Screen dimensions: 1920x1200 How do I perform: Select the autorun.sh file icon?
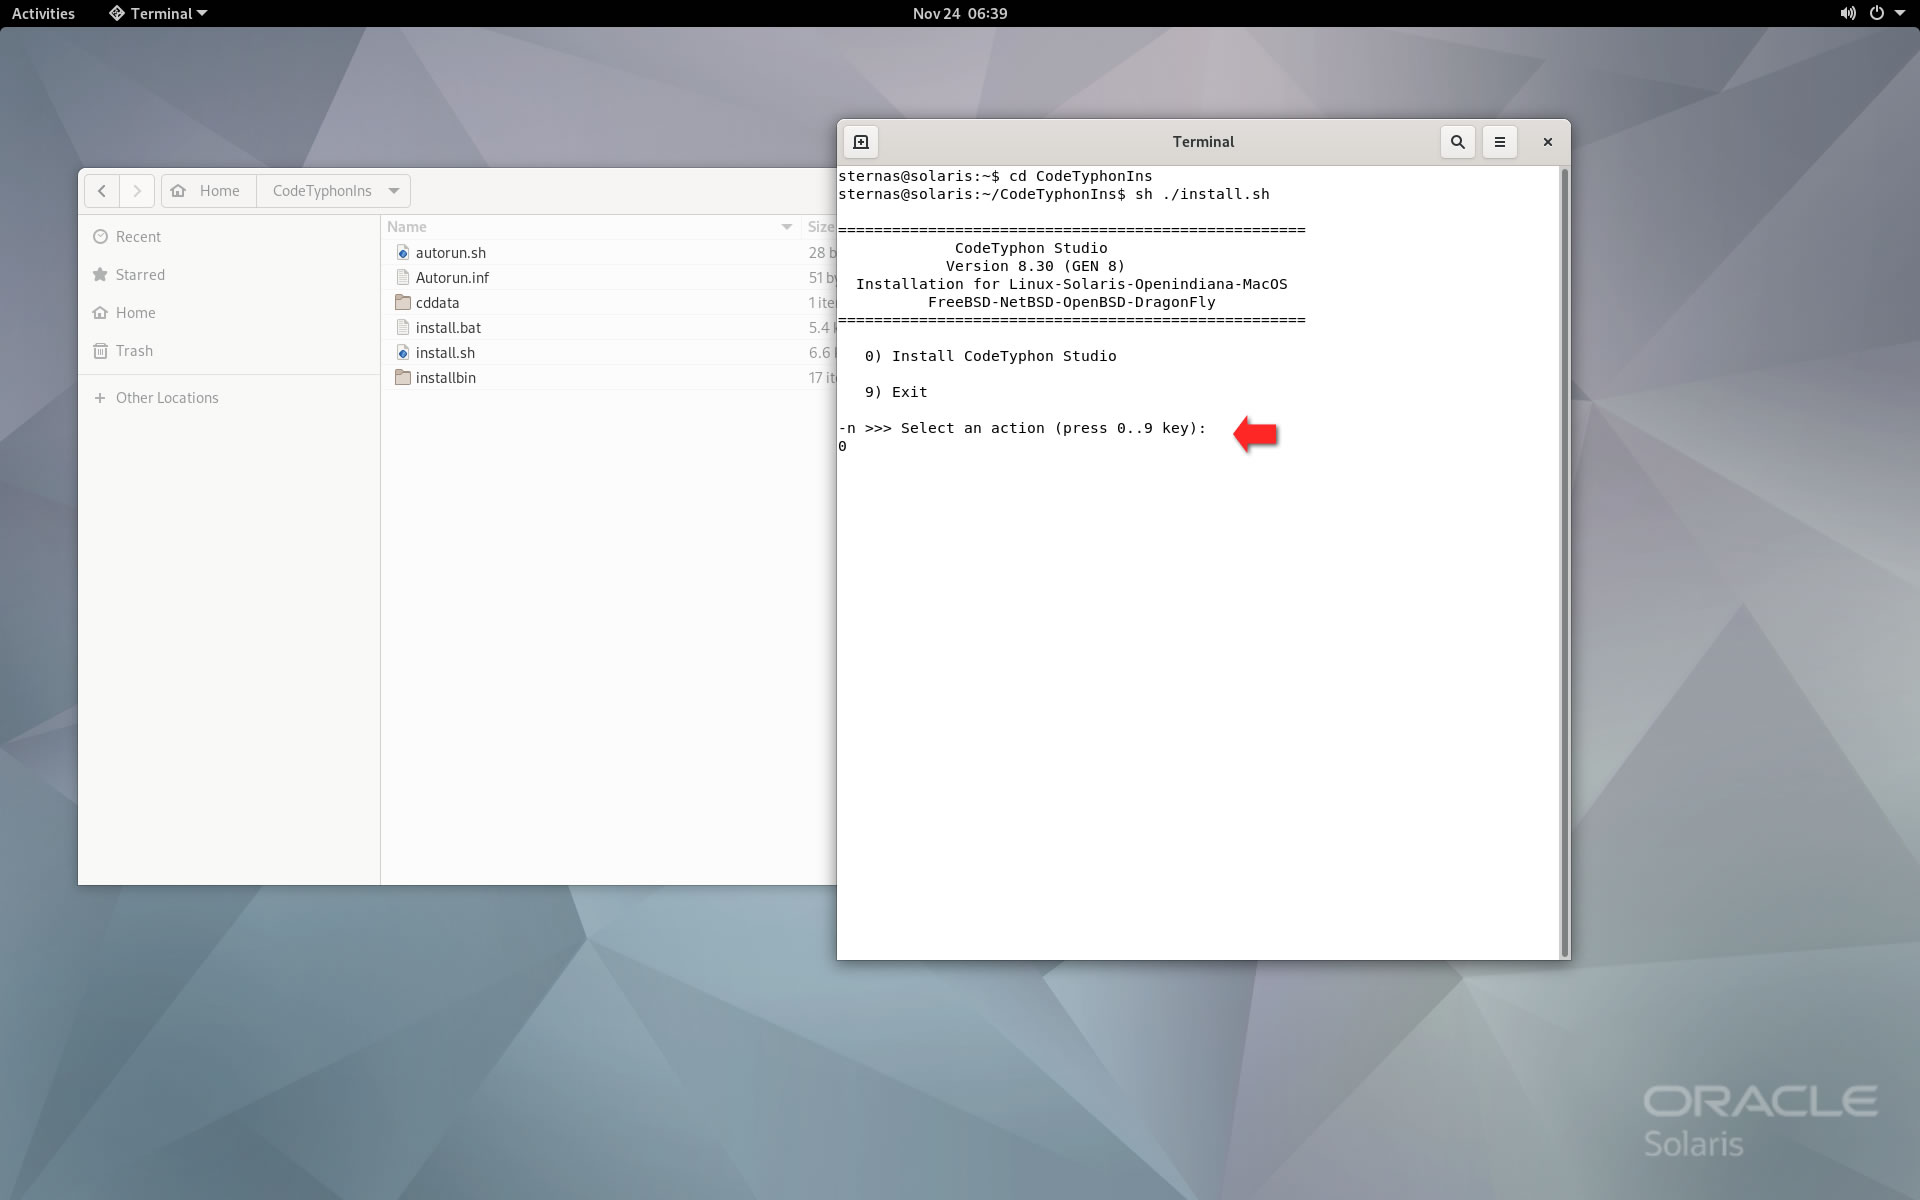click(403, 253)
